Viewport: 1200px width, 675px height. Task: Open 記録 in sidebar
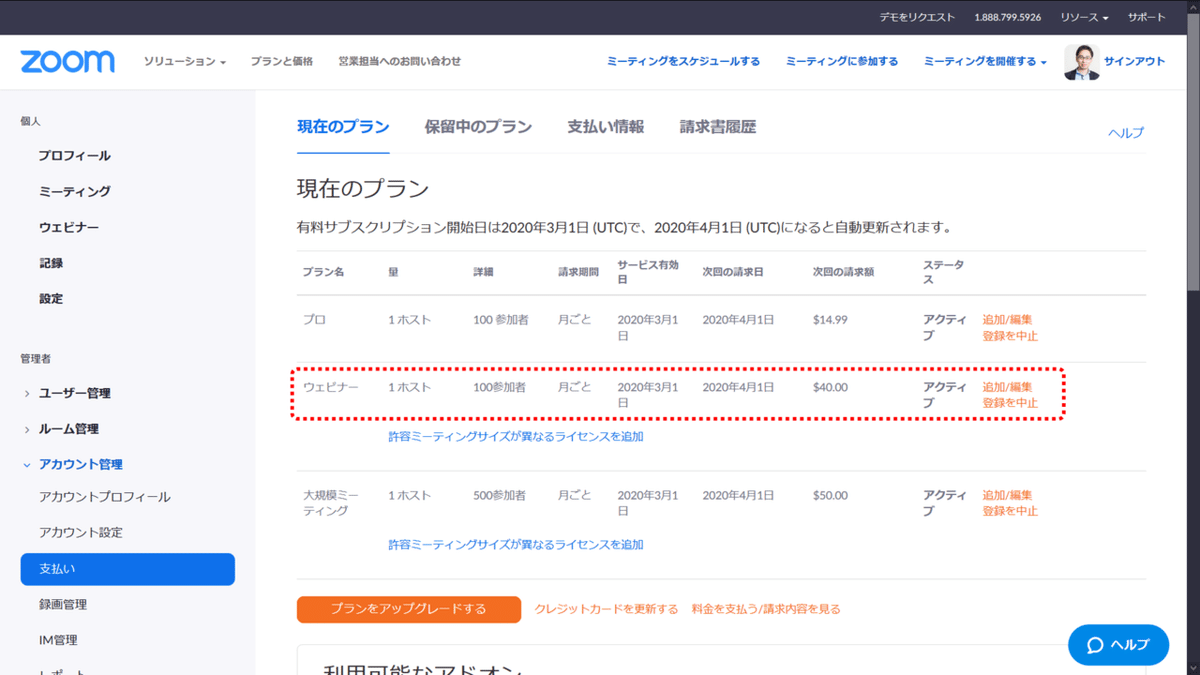coord(51,263)
